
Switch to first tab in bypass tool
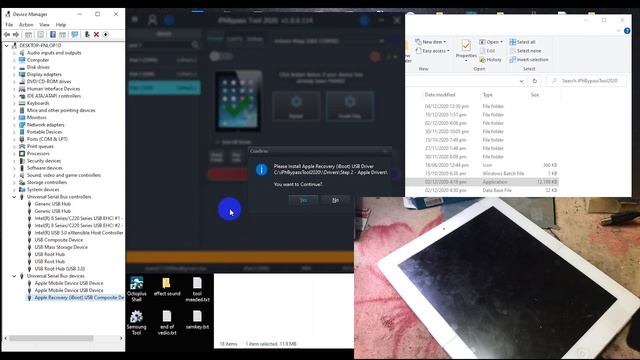(215, 39)
